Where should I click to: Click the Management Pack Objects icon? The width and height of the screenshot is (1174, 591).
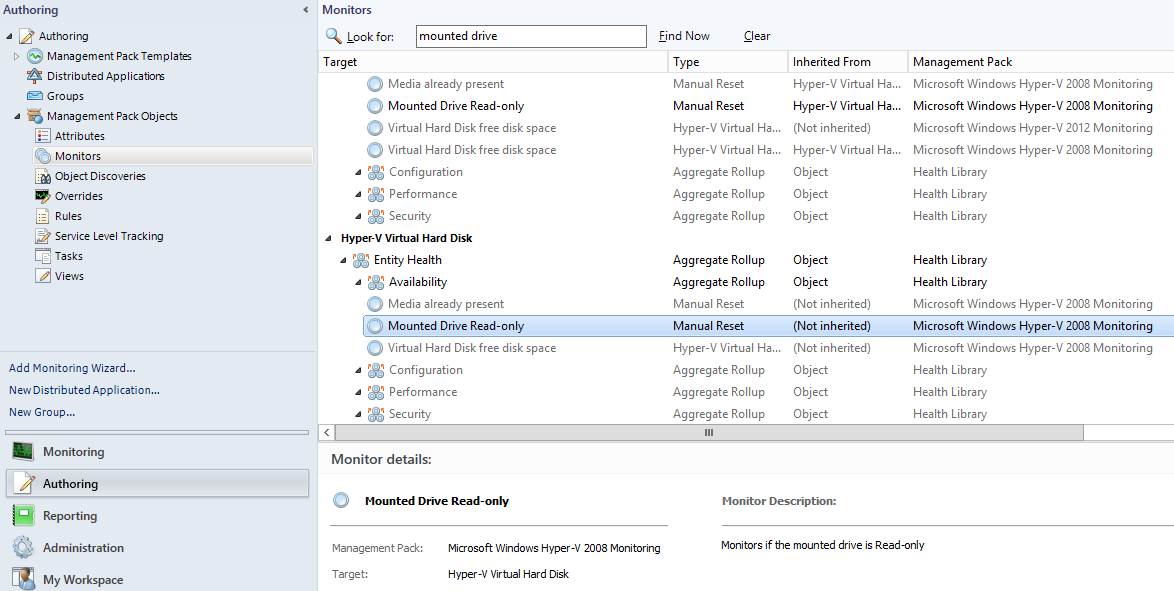click(34, 116)
